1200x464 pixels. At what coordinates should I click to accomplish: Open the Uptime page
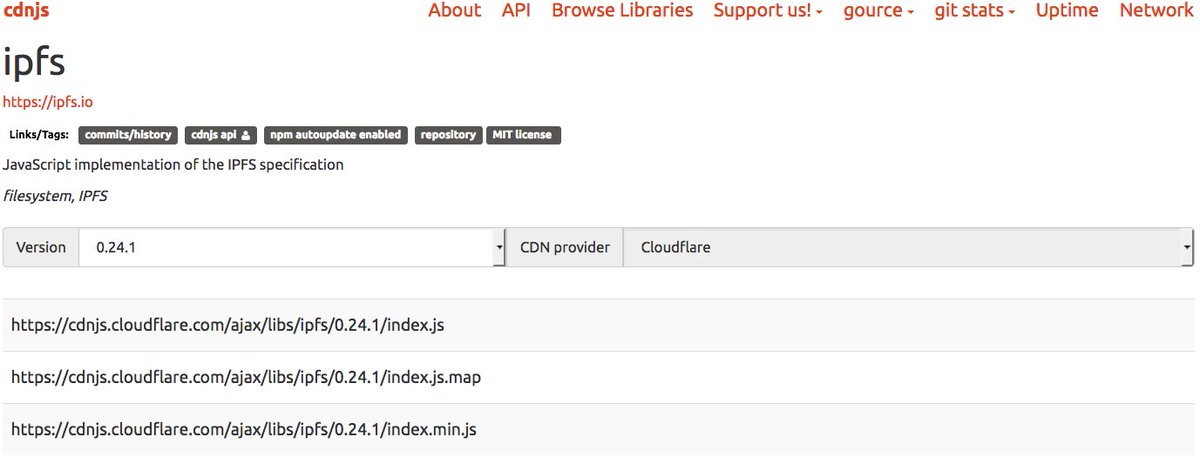[x=1067, y=10]
